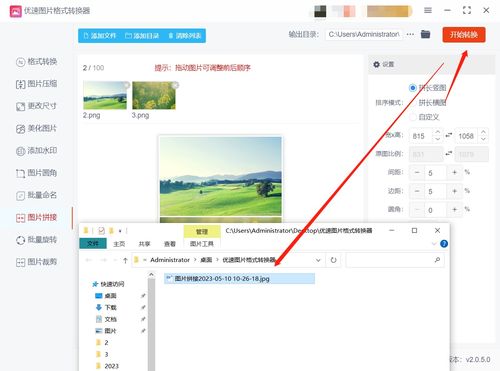This screenshot has width=500, height=371.
Task: Open 图片圆角 tool in sidebar
Action: click(x=37, y=173)
